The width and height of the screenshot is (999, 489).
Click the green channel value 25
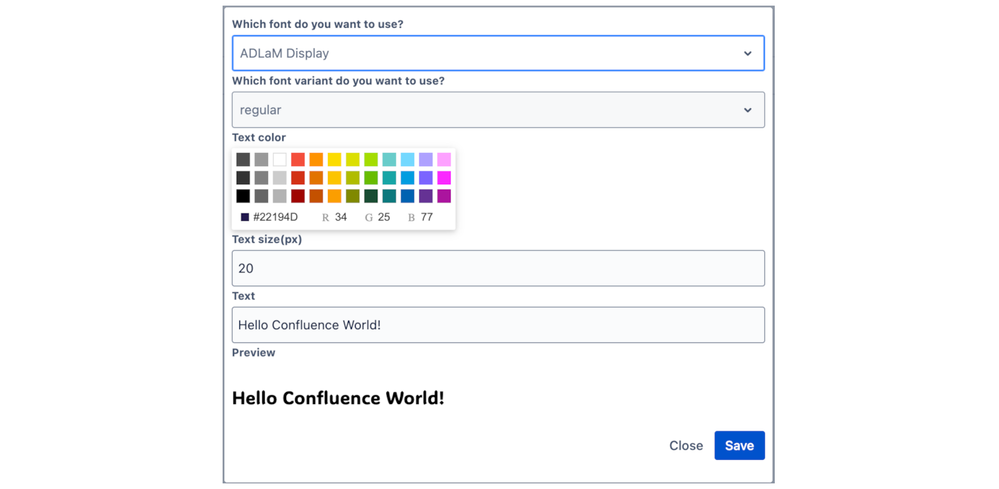[384, 217]
